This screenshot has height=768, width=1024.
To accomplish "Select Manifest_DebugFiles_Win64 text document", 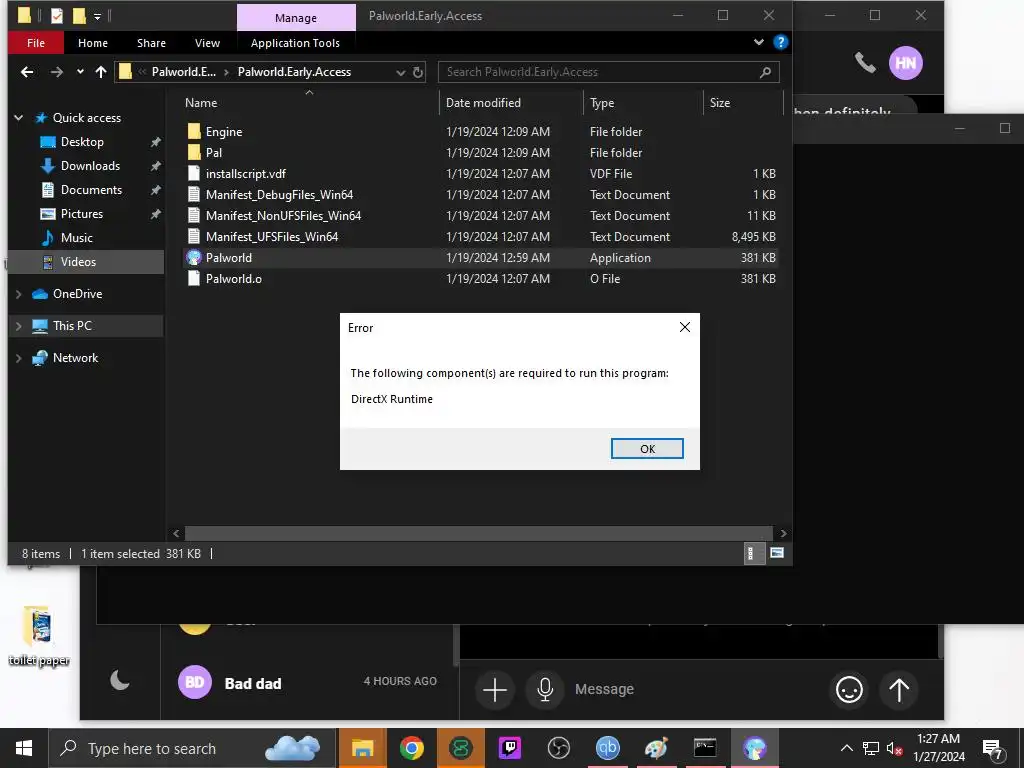I will click(280, 195).
